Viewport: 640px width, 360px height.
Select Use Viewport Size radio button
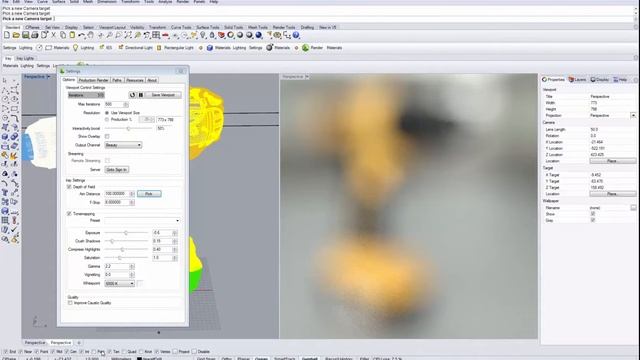coord(107,113)
